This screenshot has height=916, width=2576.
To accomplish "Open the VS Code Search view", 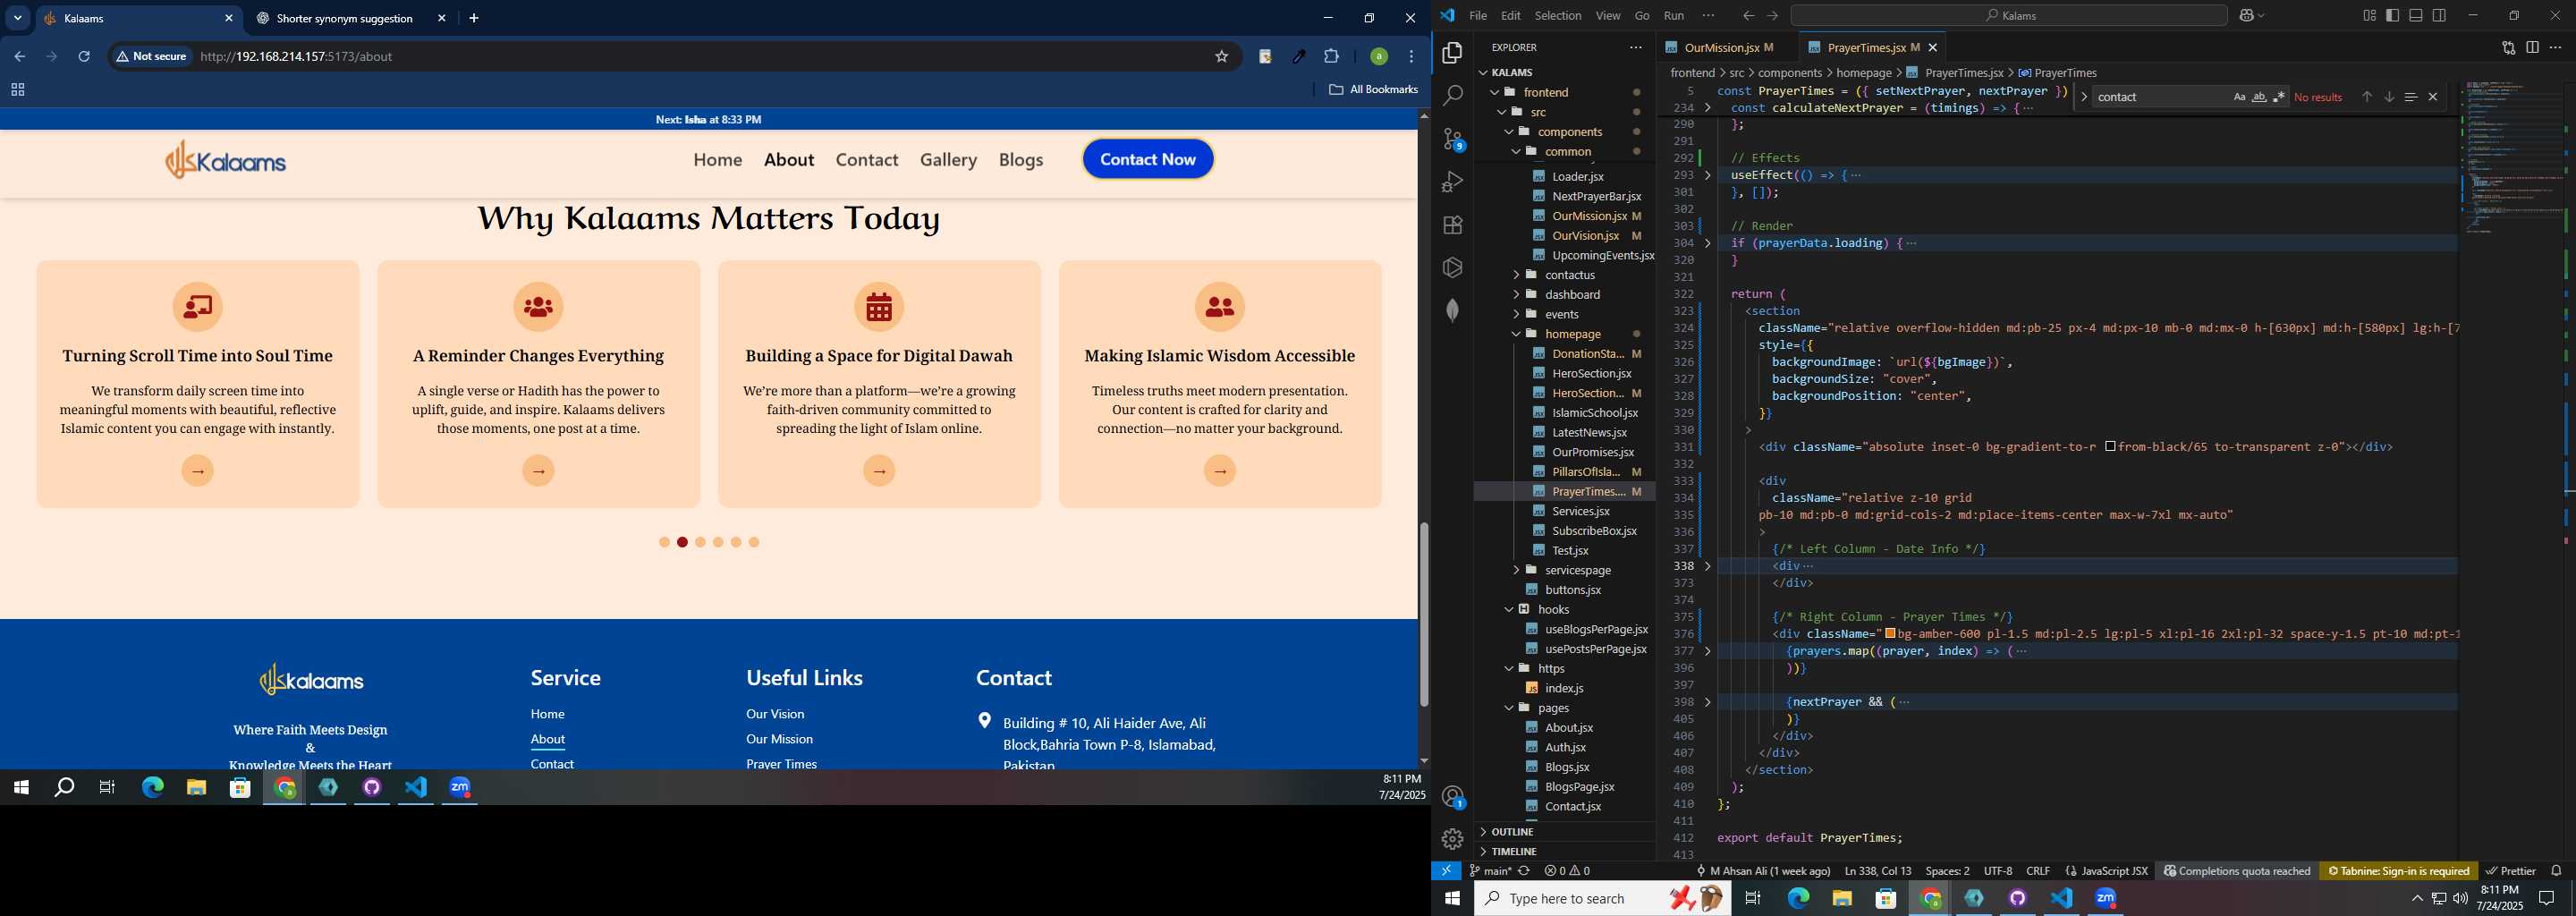I will click(x=1452, y=96).
